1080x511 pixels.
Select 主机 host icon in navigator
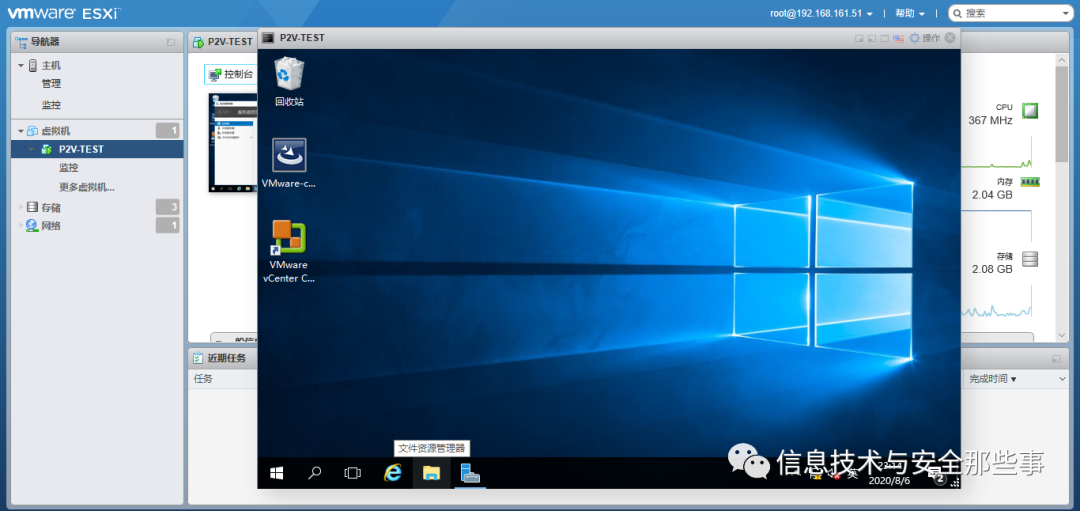(32, 65)
